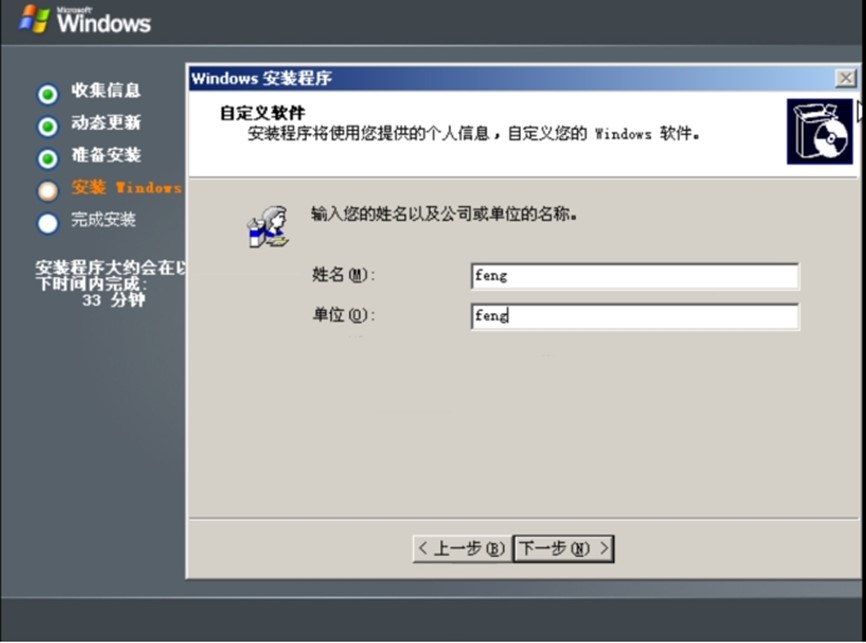The image size is (866, 643).
Task: Close the Windows 安装程序 dialog
Action: (x=846, y=78)
